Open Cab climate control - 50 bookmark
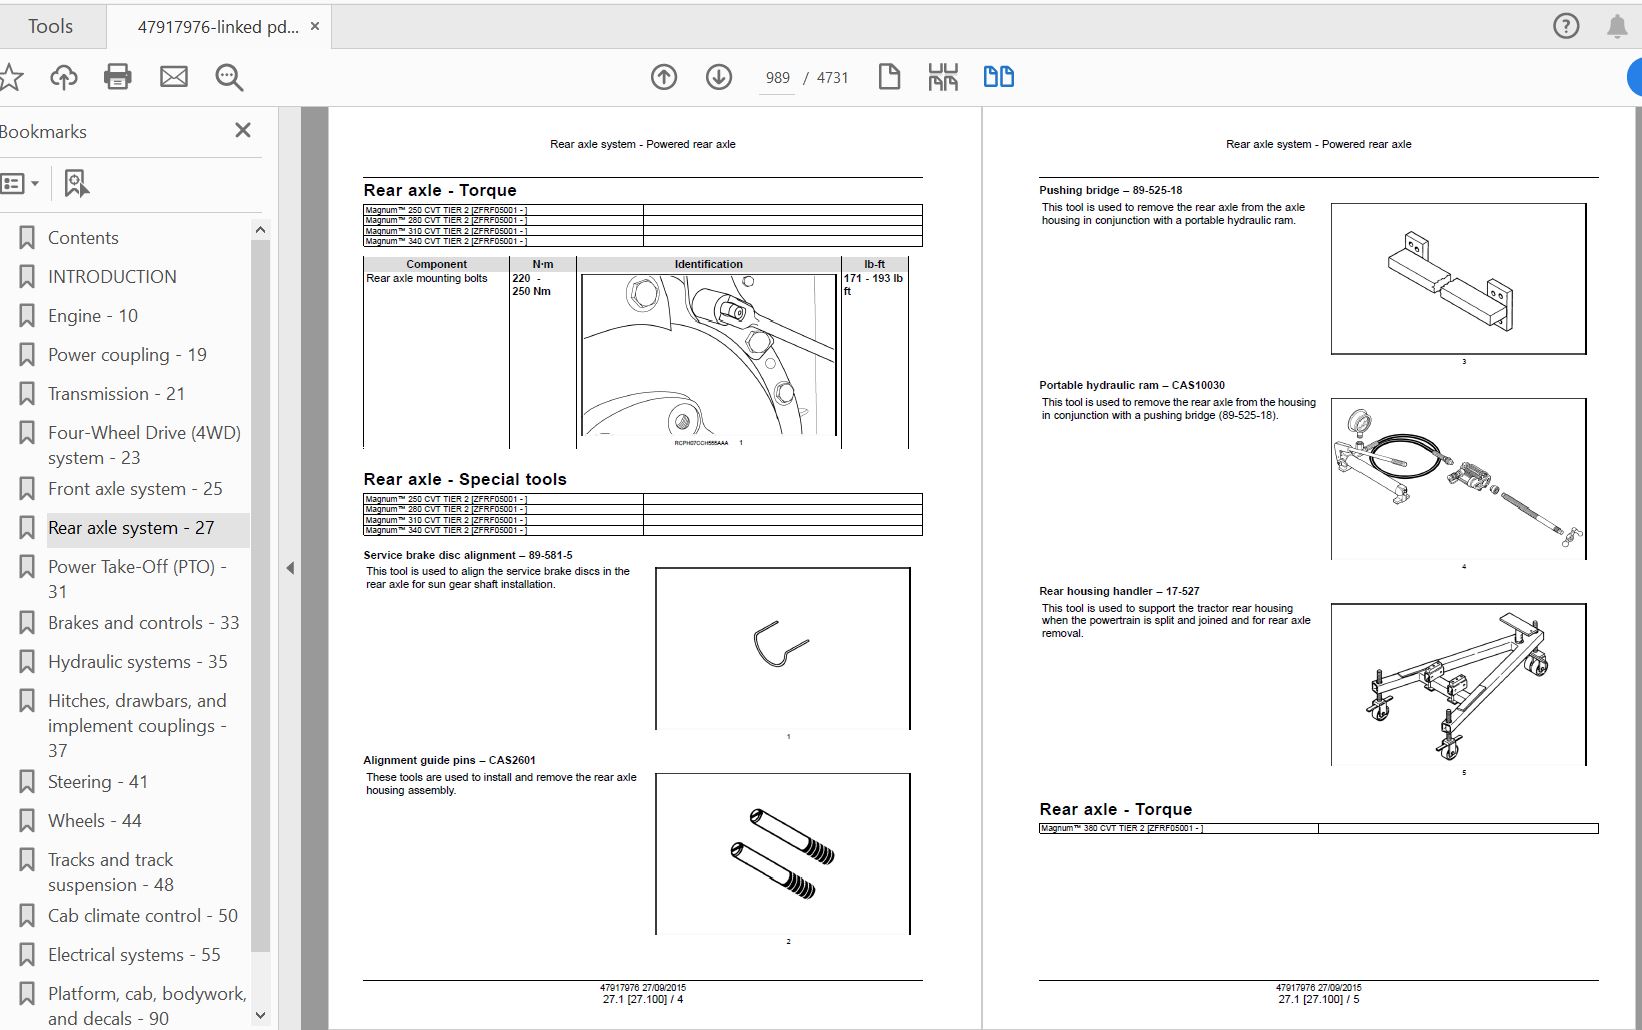Image resolution: width=1642 pixels, height=1030 pixels. 143,916
